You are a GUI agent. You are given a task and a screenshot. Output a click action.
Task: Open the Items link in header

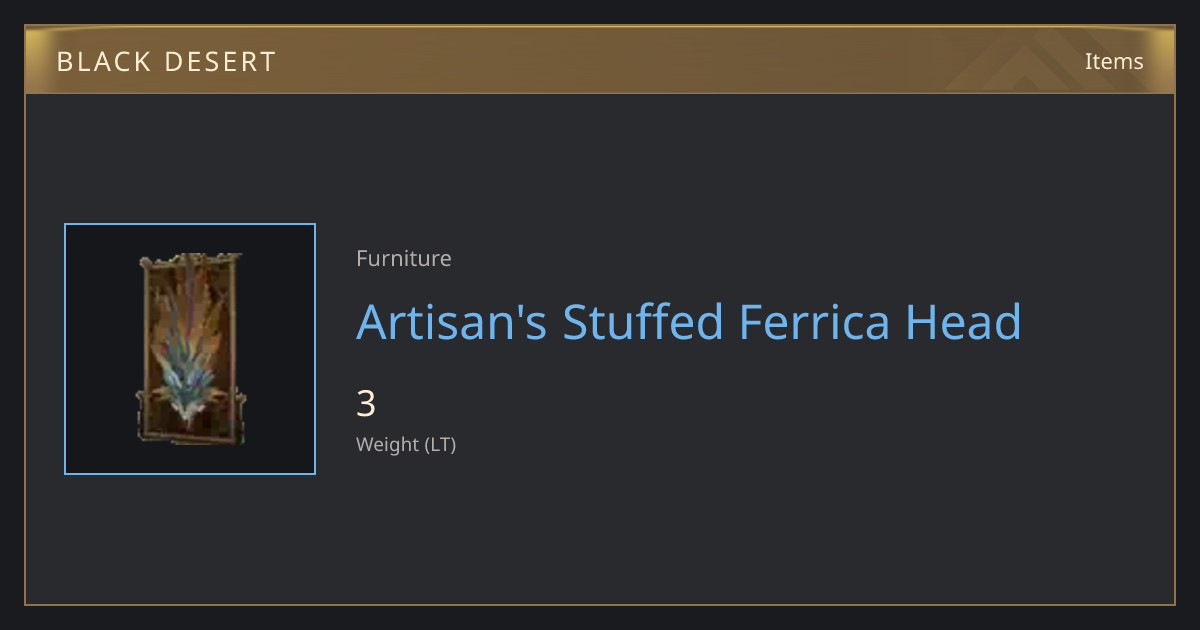tap(1114, 61)
